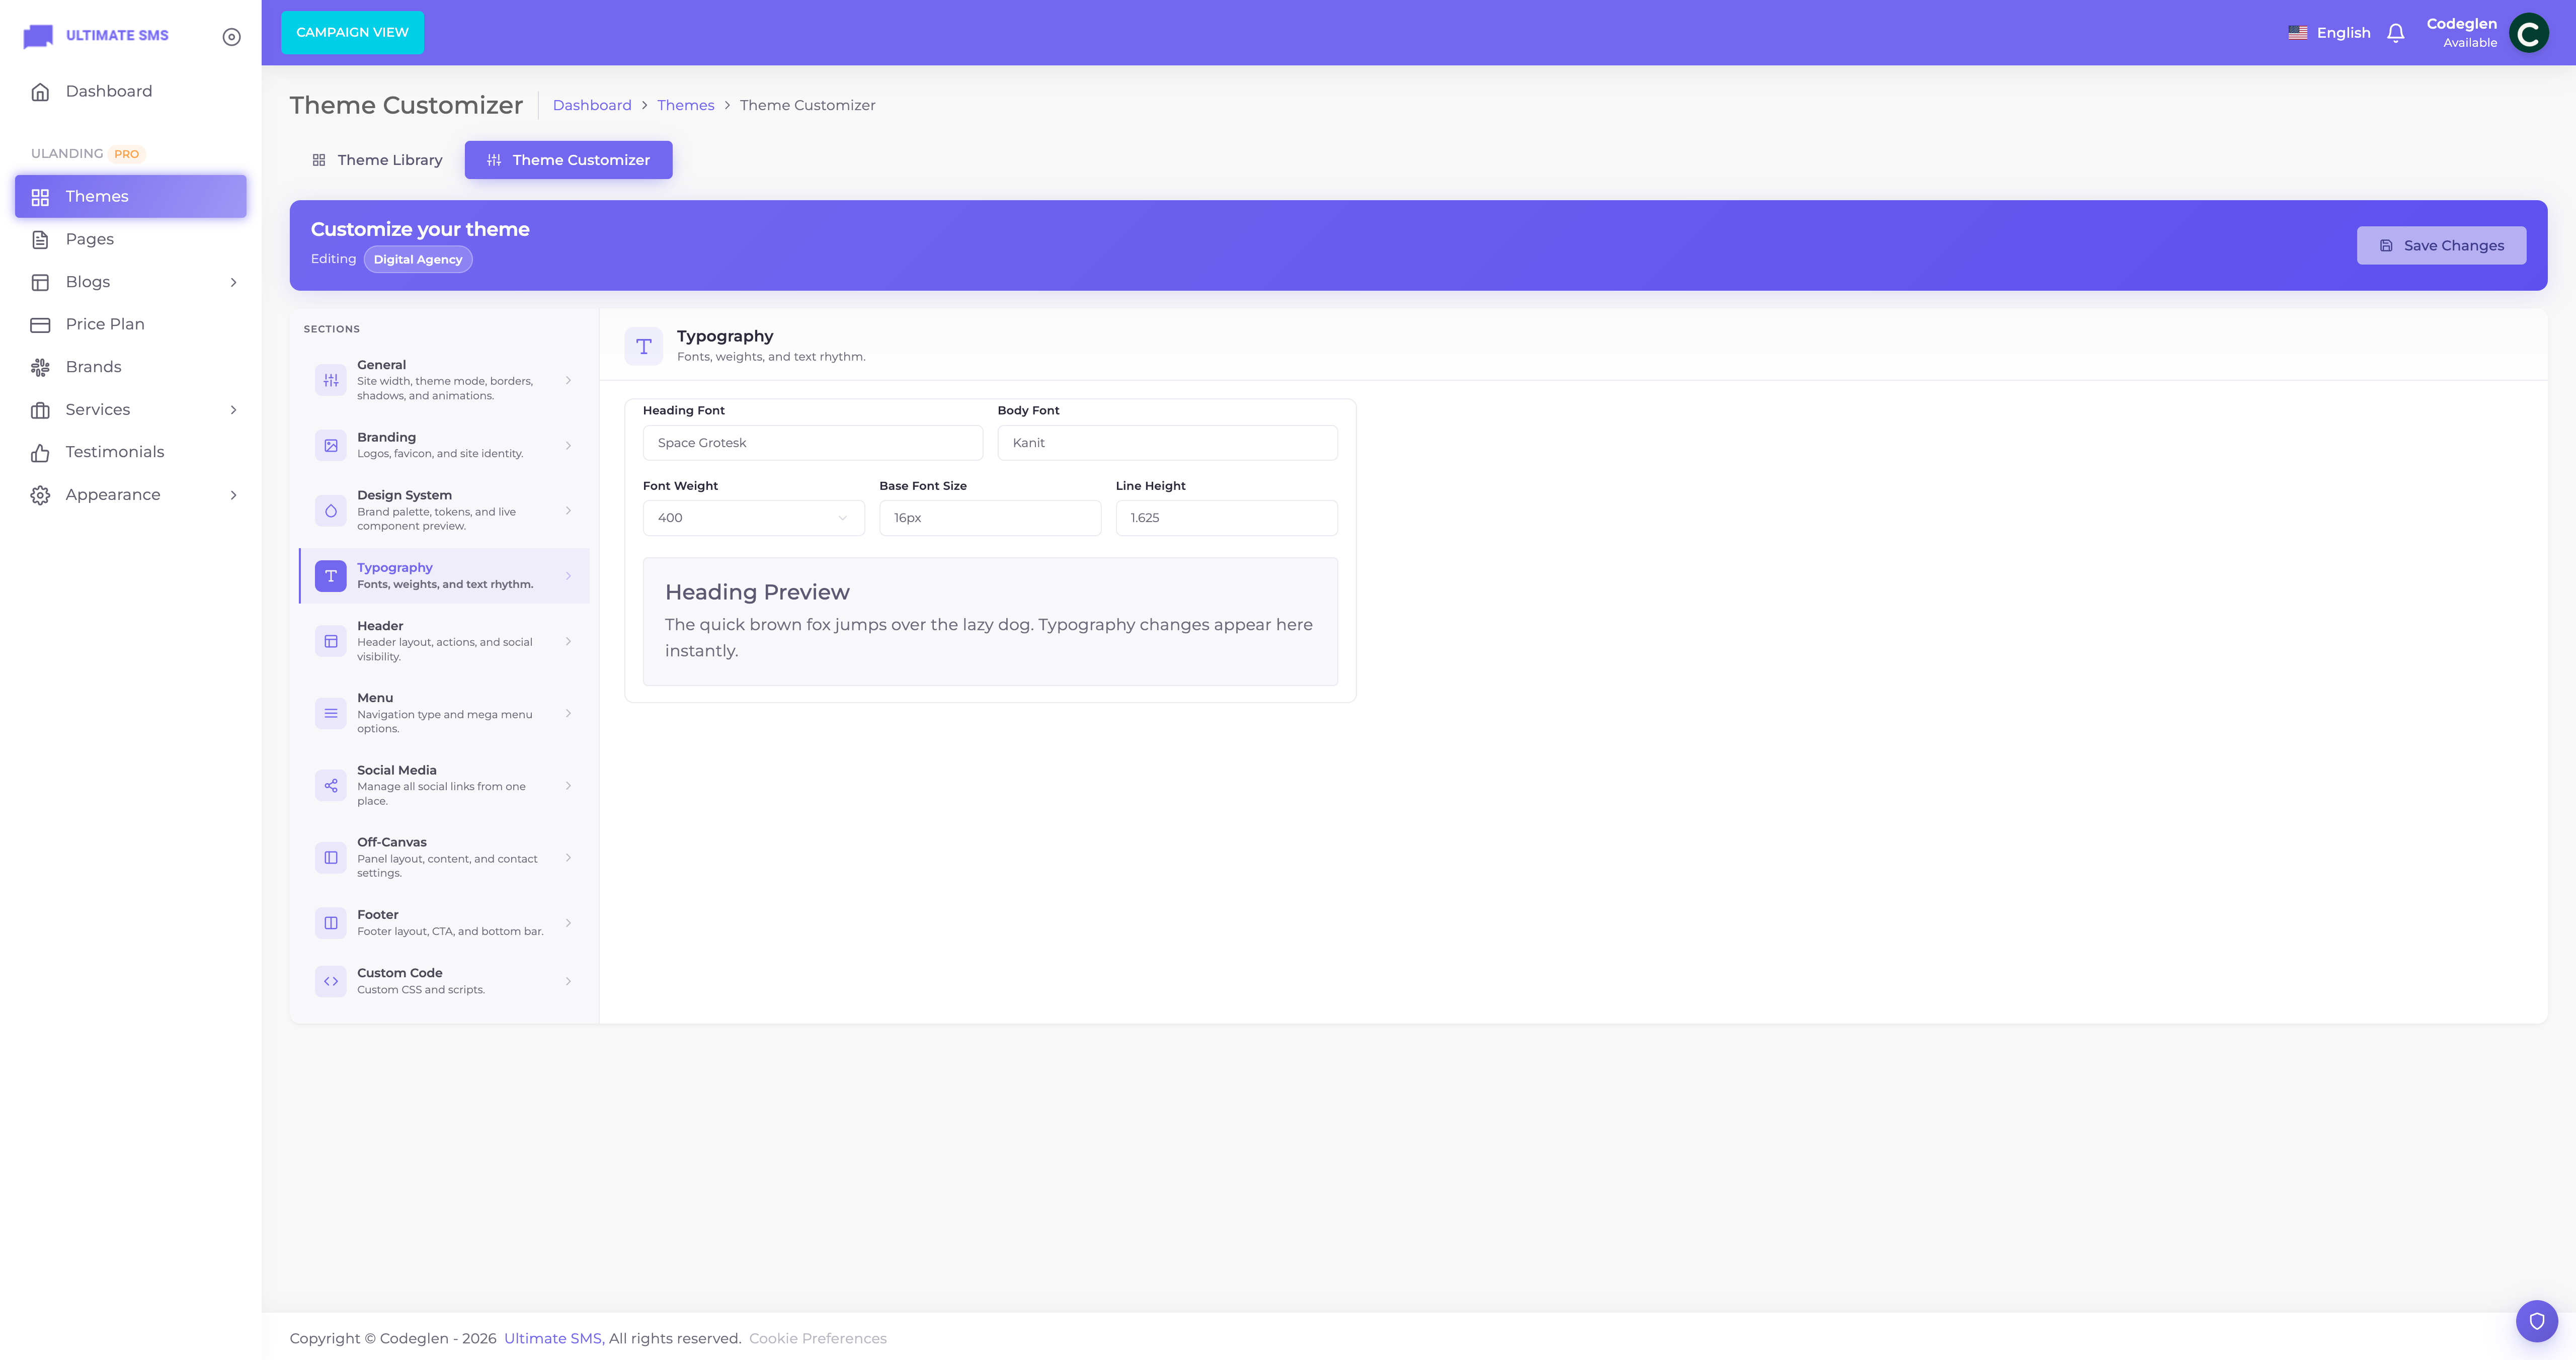Expand the Services sidebar submenu
Image resolution: width=2576 pixels, height=1360 pixels.
pos(234,410)
